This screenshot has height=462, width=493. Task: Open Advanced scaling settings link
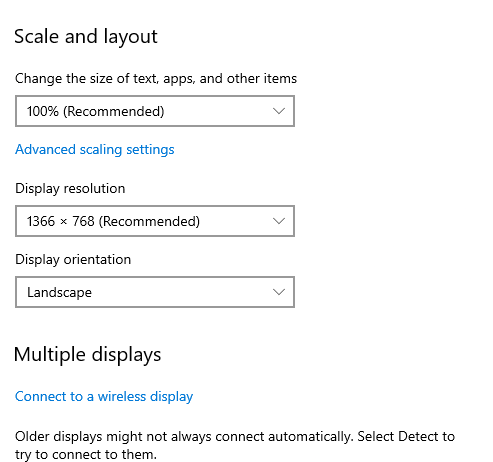[x=95, y=150]
